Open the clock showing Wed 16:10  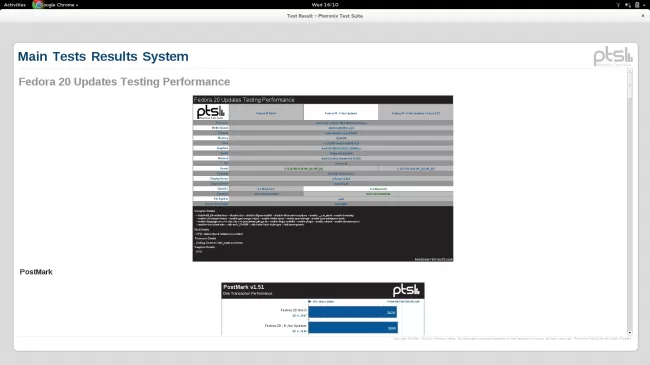325,5
